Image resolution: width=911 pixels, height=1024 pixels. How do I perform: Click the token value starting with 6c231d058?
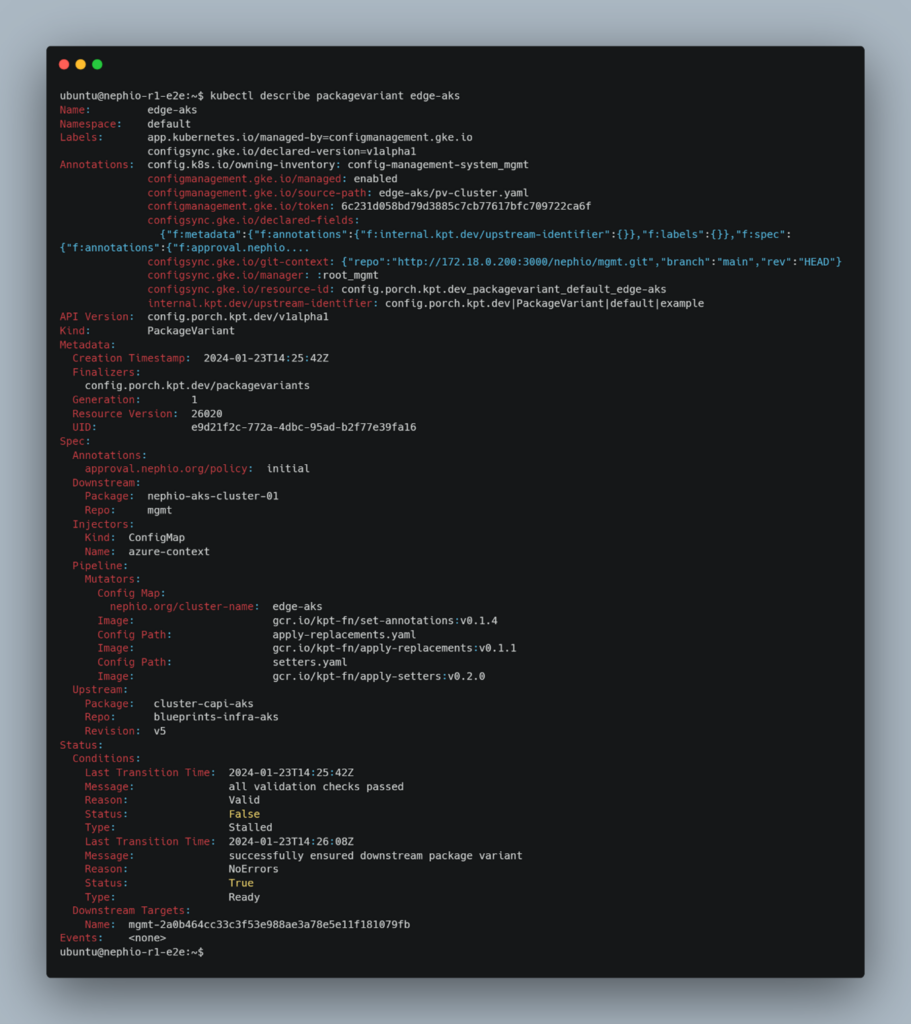coord(466,206)
